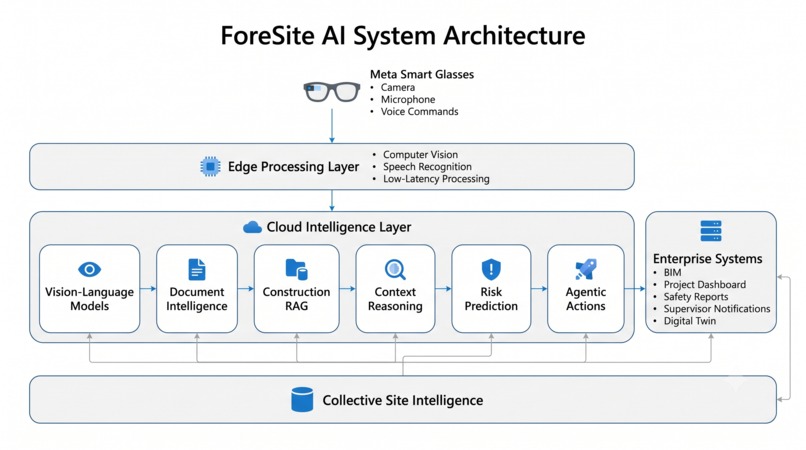Click the BIM list item

(x=672, y=273)
